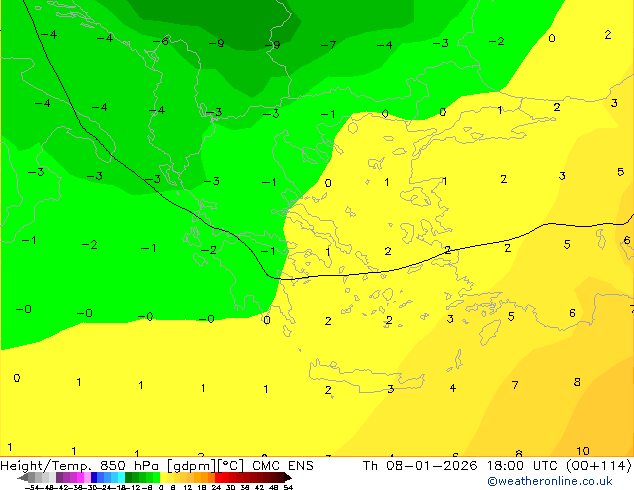Click the '(00+114)' forecast offset text
The image size is (634, 490).
pyautogui.click(x=598, y=466)
